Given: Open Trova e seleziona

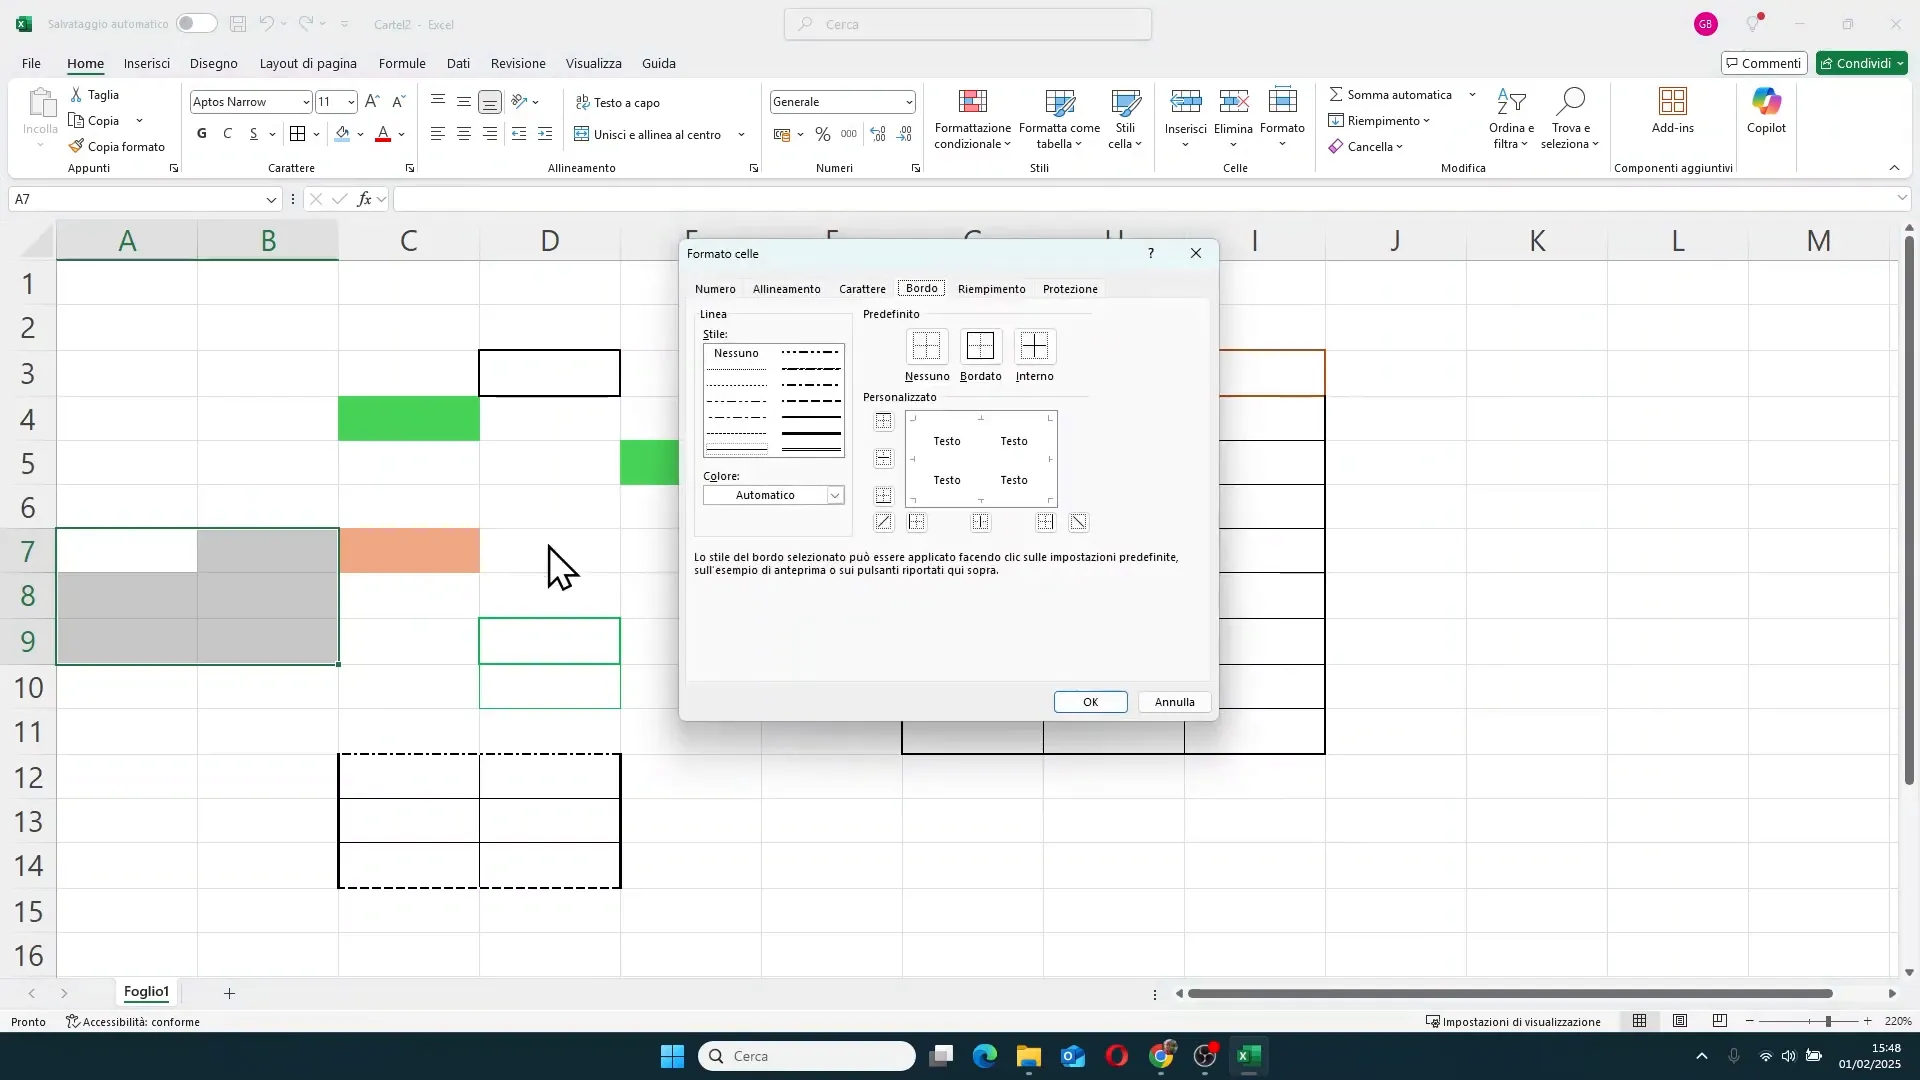Looking at the screenshot, I should (x=1570, y=119).
